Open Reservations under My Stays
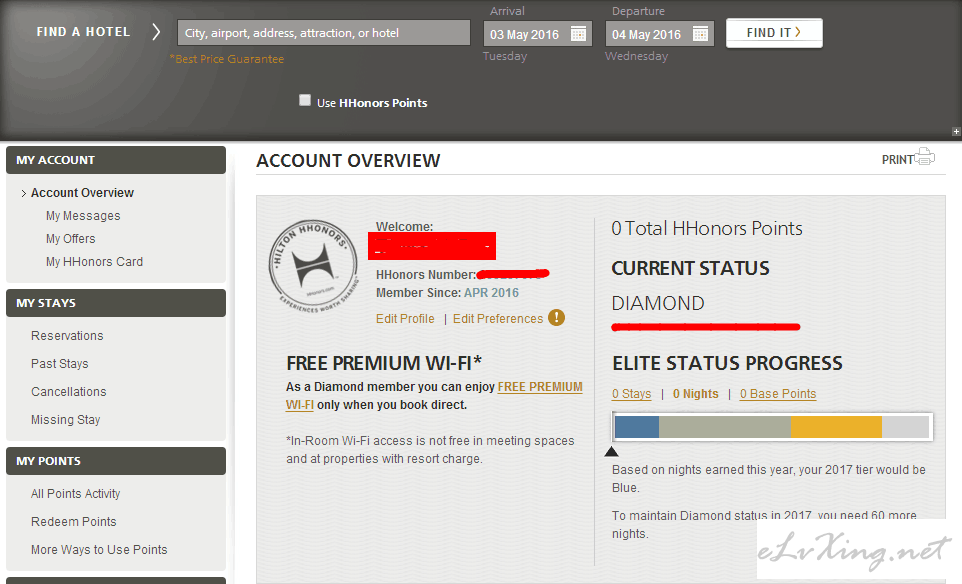 (x=67, y=336)
